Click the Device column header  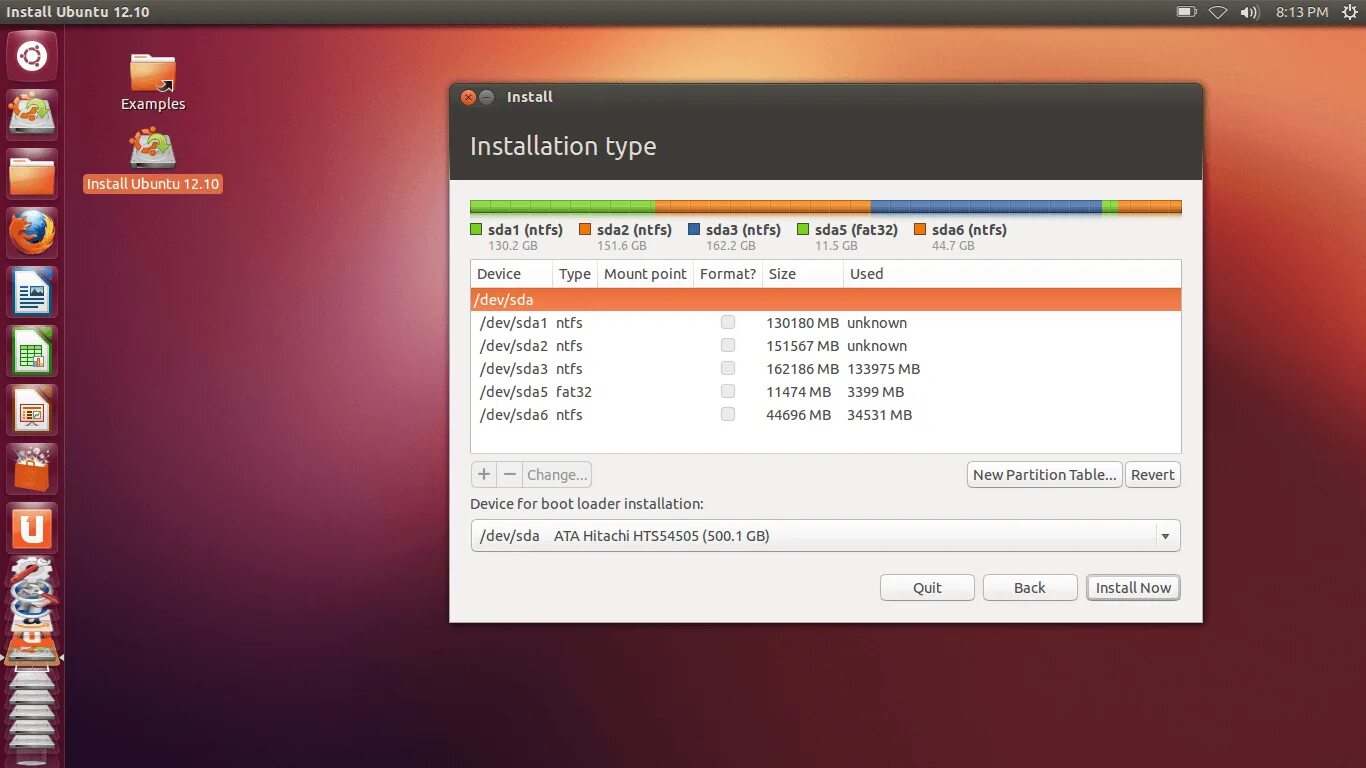click(512, 274)
